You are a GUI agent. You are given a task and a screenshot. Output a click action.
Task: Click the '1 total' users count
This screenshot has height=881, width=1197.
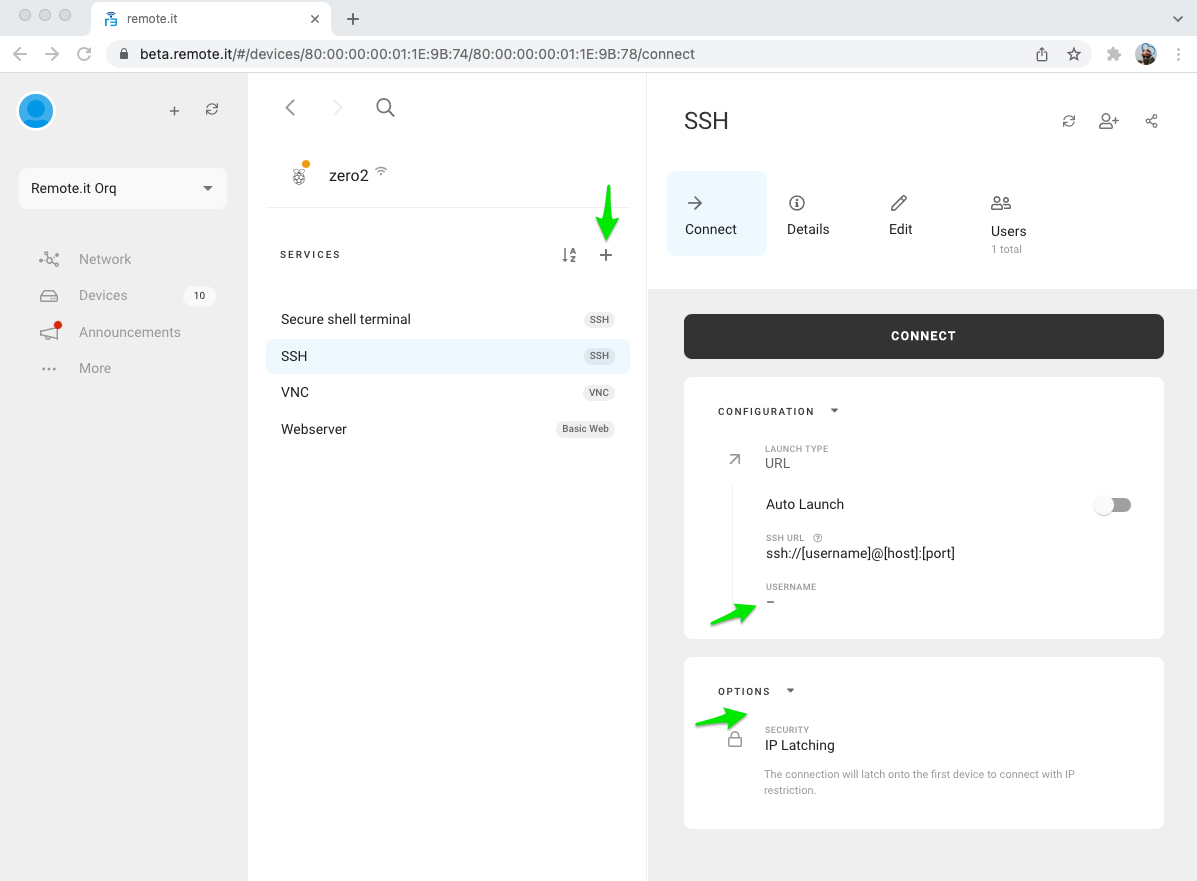click(x=1006, y=250)
